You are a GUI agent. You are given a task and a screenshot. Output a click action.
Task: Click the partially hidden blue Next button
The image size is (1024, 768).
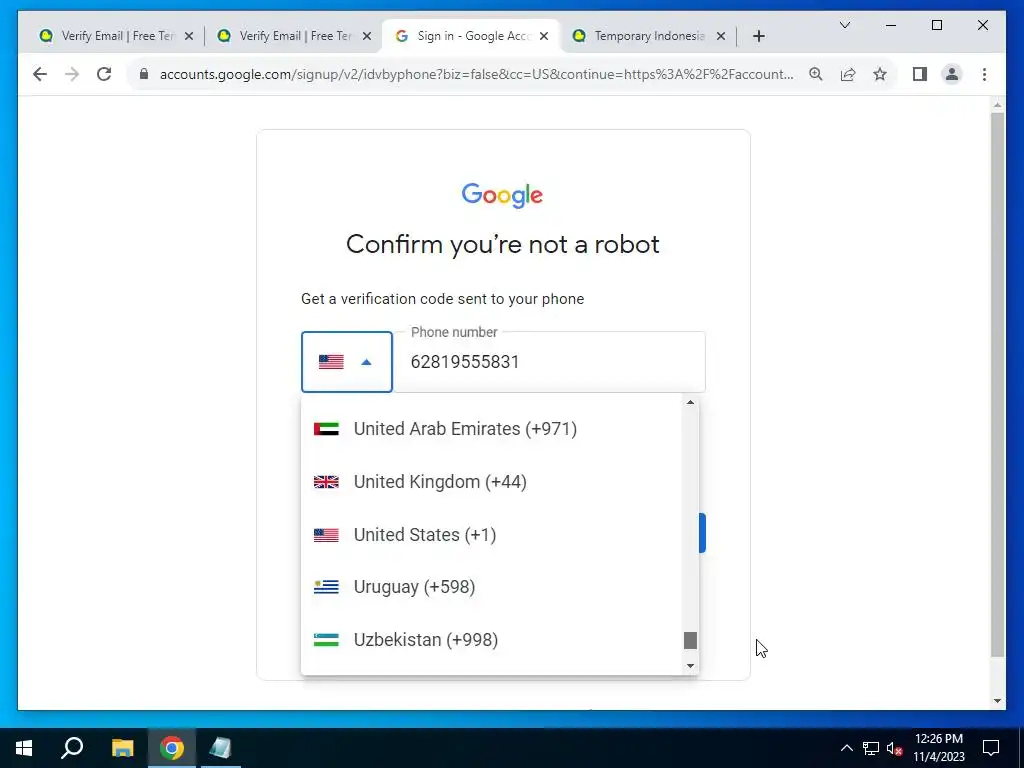tap(702, 533)
